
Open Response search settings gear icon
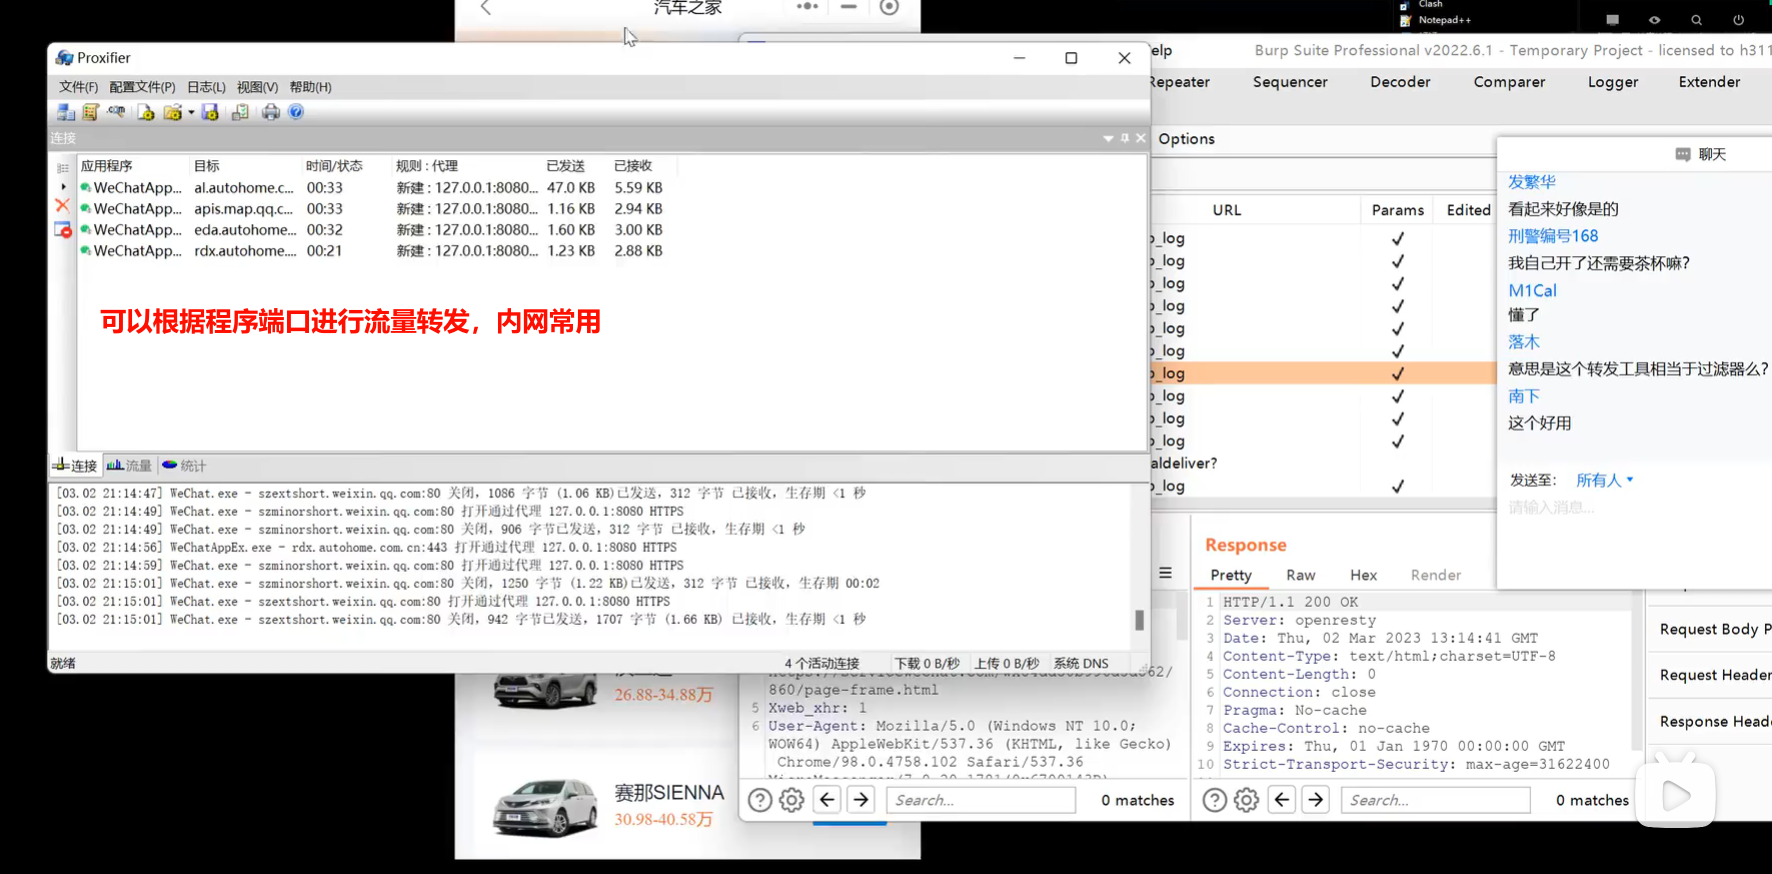tap(1246, 800)
